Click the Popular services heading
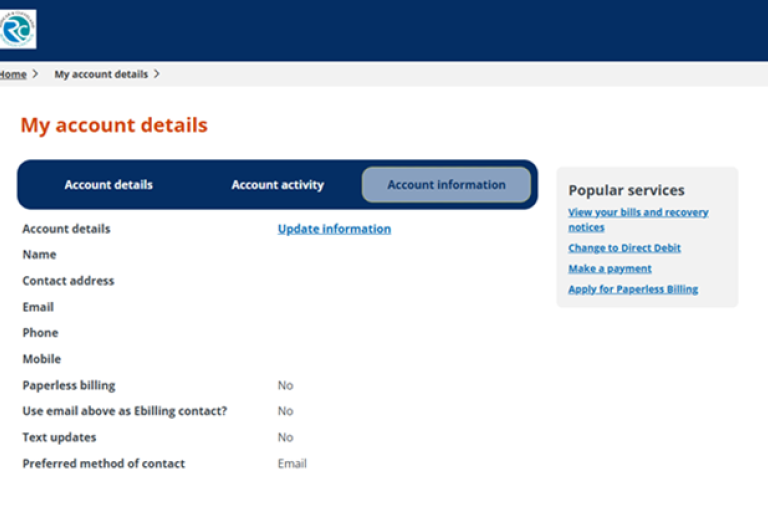 (626, 190)
